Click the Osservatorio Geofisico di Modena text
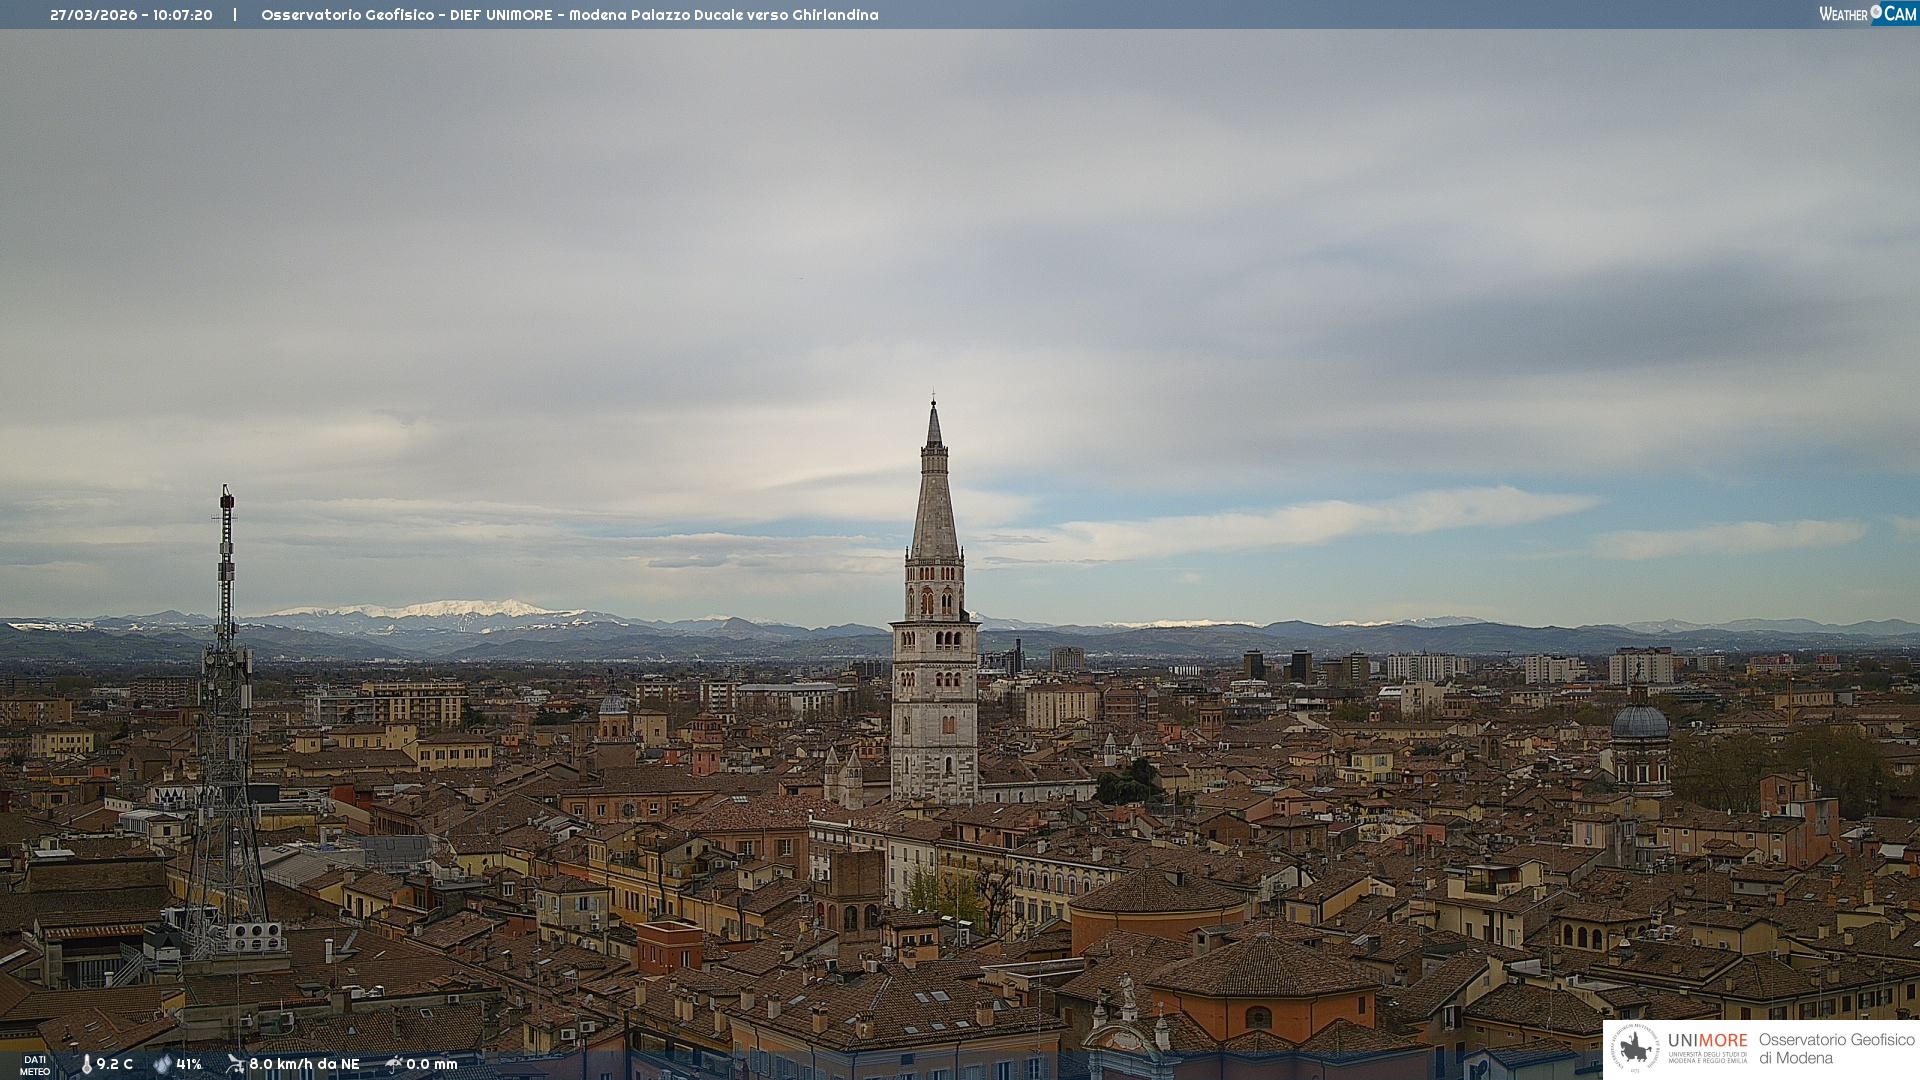The width and height of the screenshot is (1920, 1080). point(1836,1048)
